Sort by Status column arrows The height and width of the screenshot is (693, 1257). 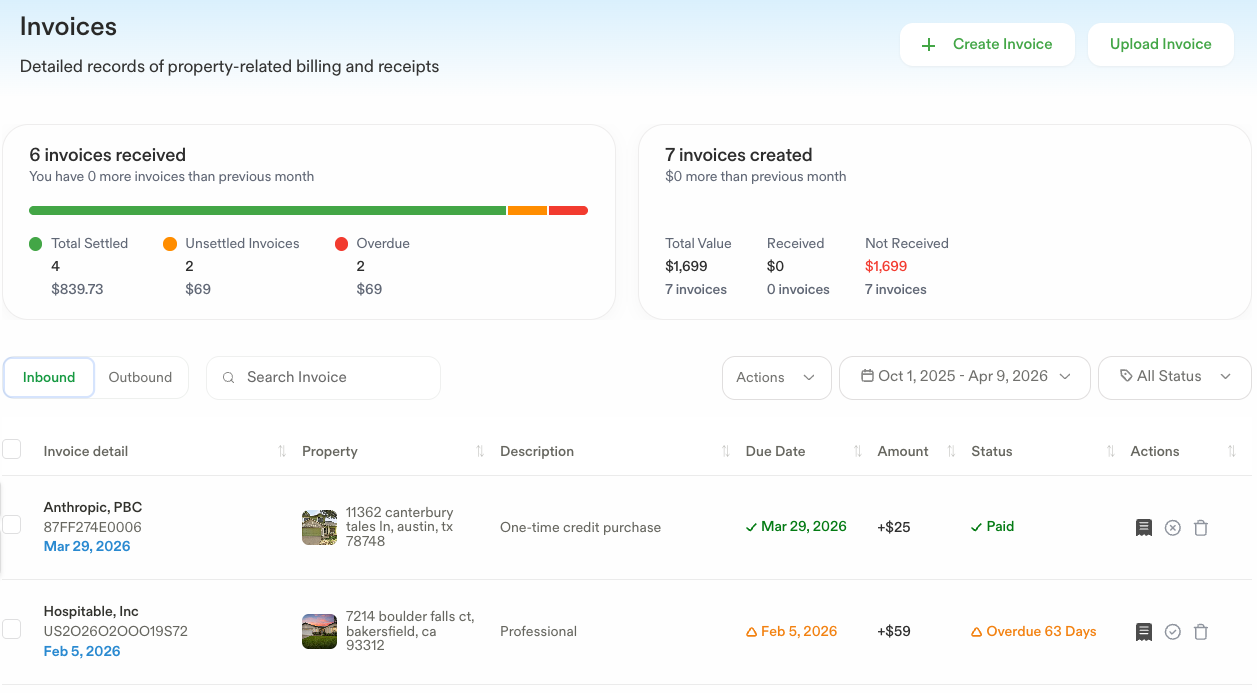tap(1110, 452)
